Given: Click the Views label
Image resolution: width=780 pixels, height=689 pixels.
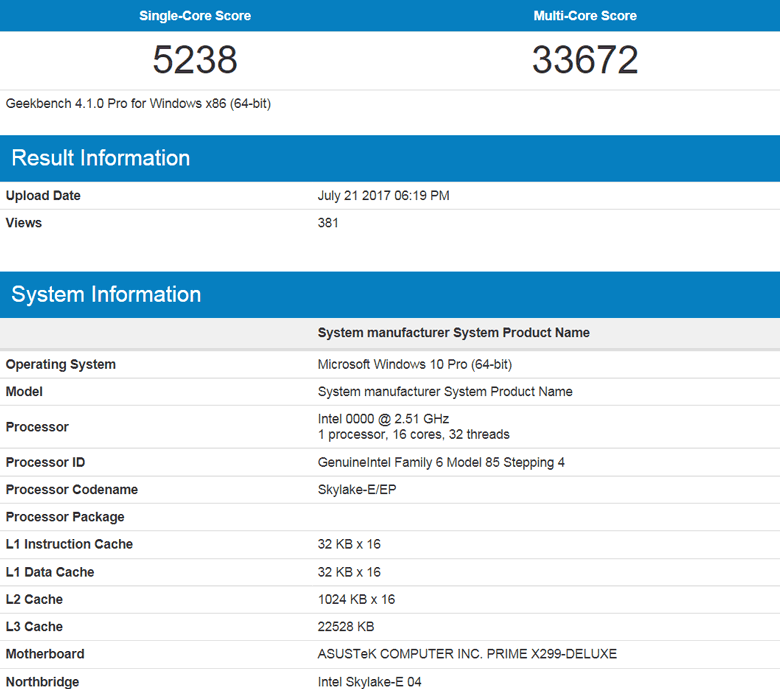Looking at the screenshot, I should tap(23, 222).
